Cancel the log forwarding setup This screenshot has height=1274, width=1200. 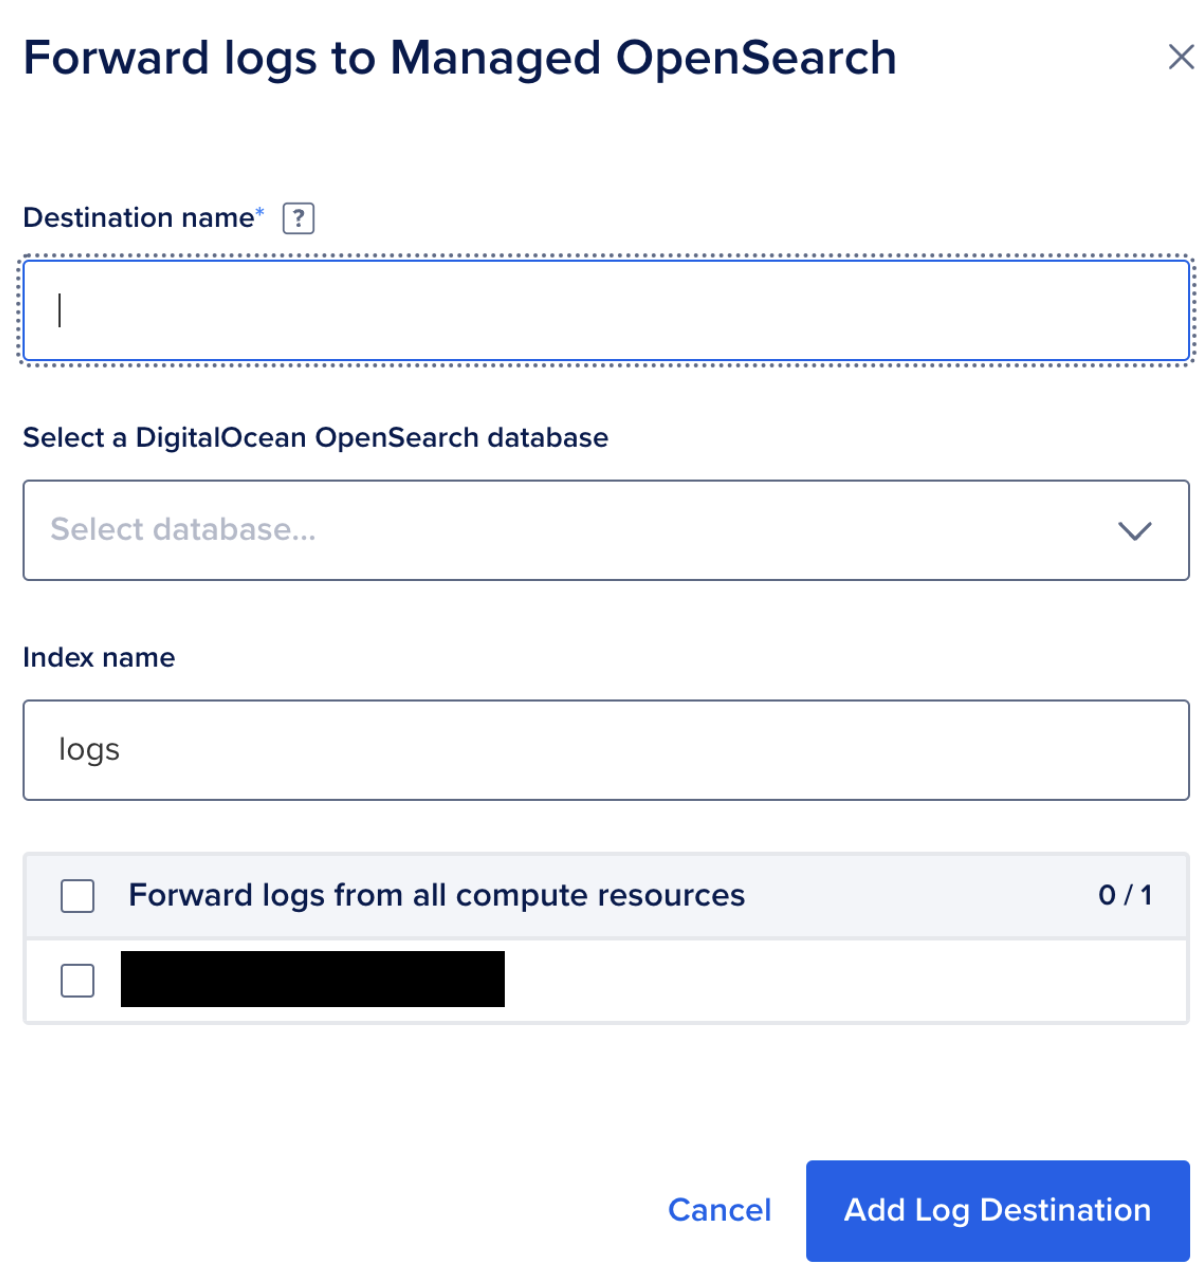[719, 1210]
